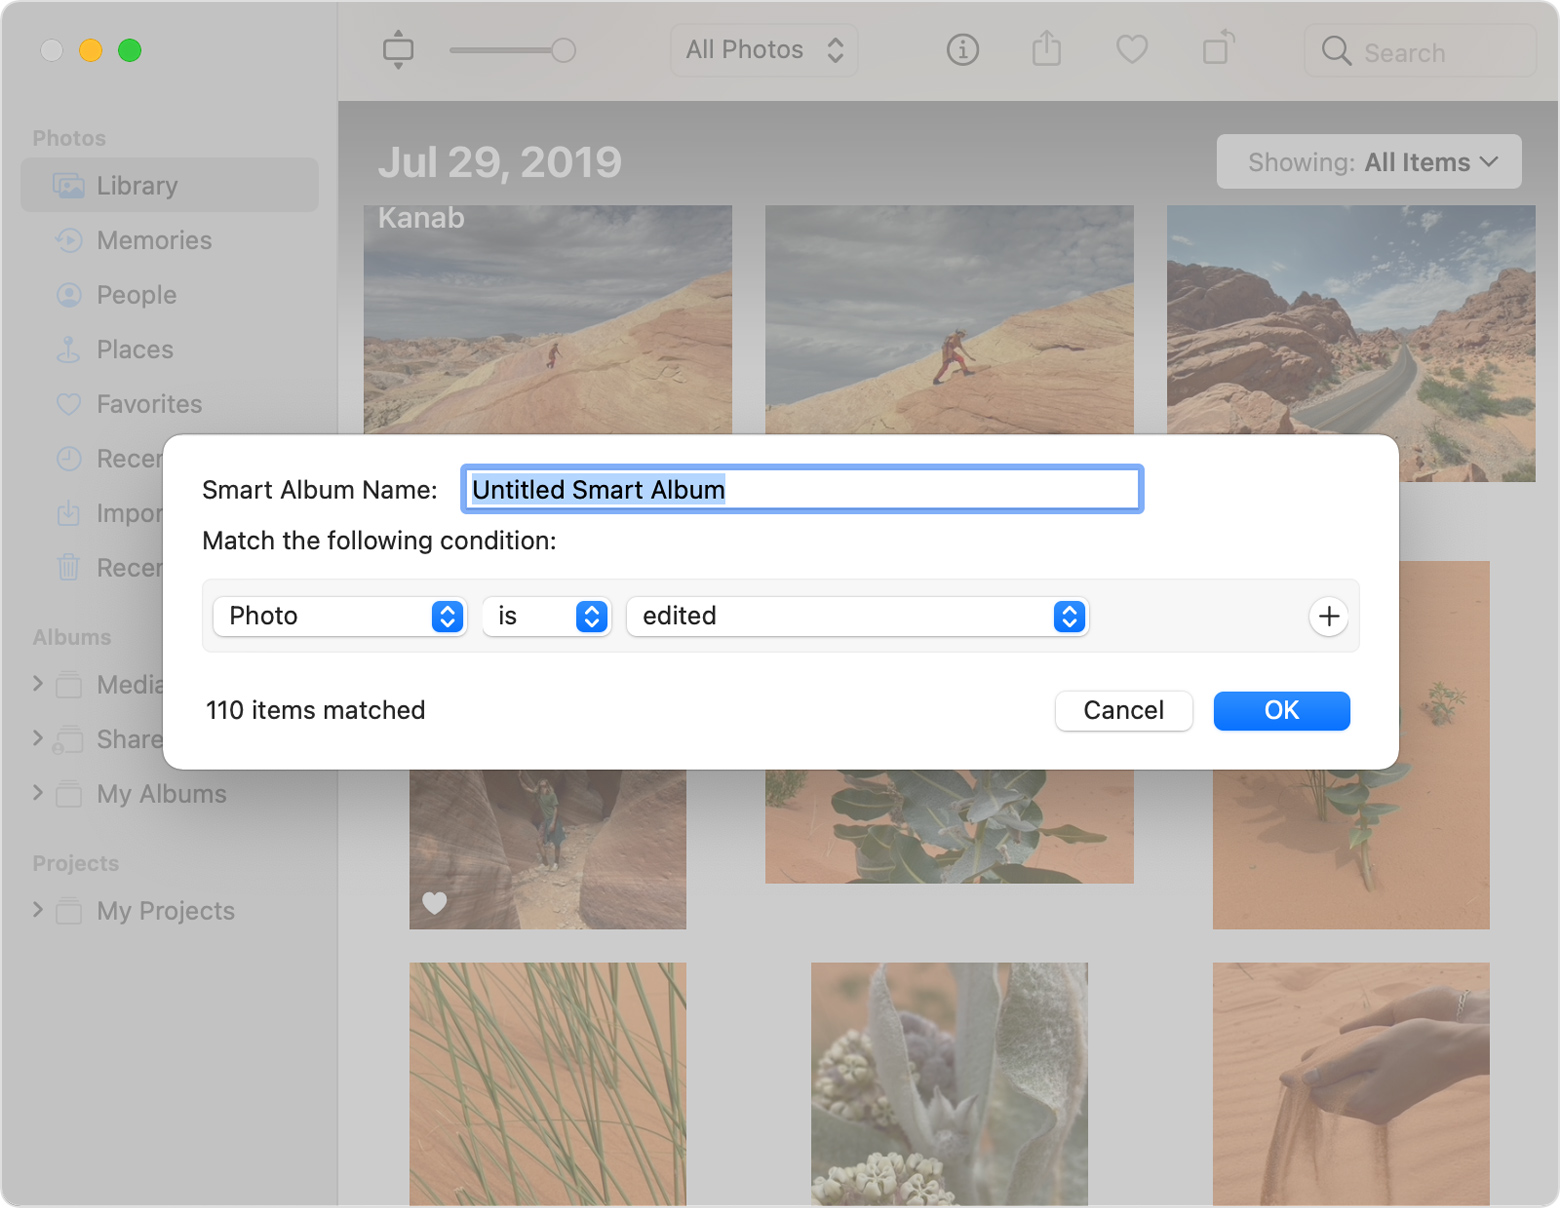
Task: Click the thumbnail zoom slider
Action: click(x=512, y=50)
